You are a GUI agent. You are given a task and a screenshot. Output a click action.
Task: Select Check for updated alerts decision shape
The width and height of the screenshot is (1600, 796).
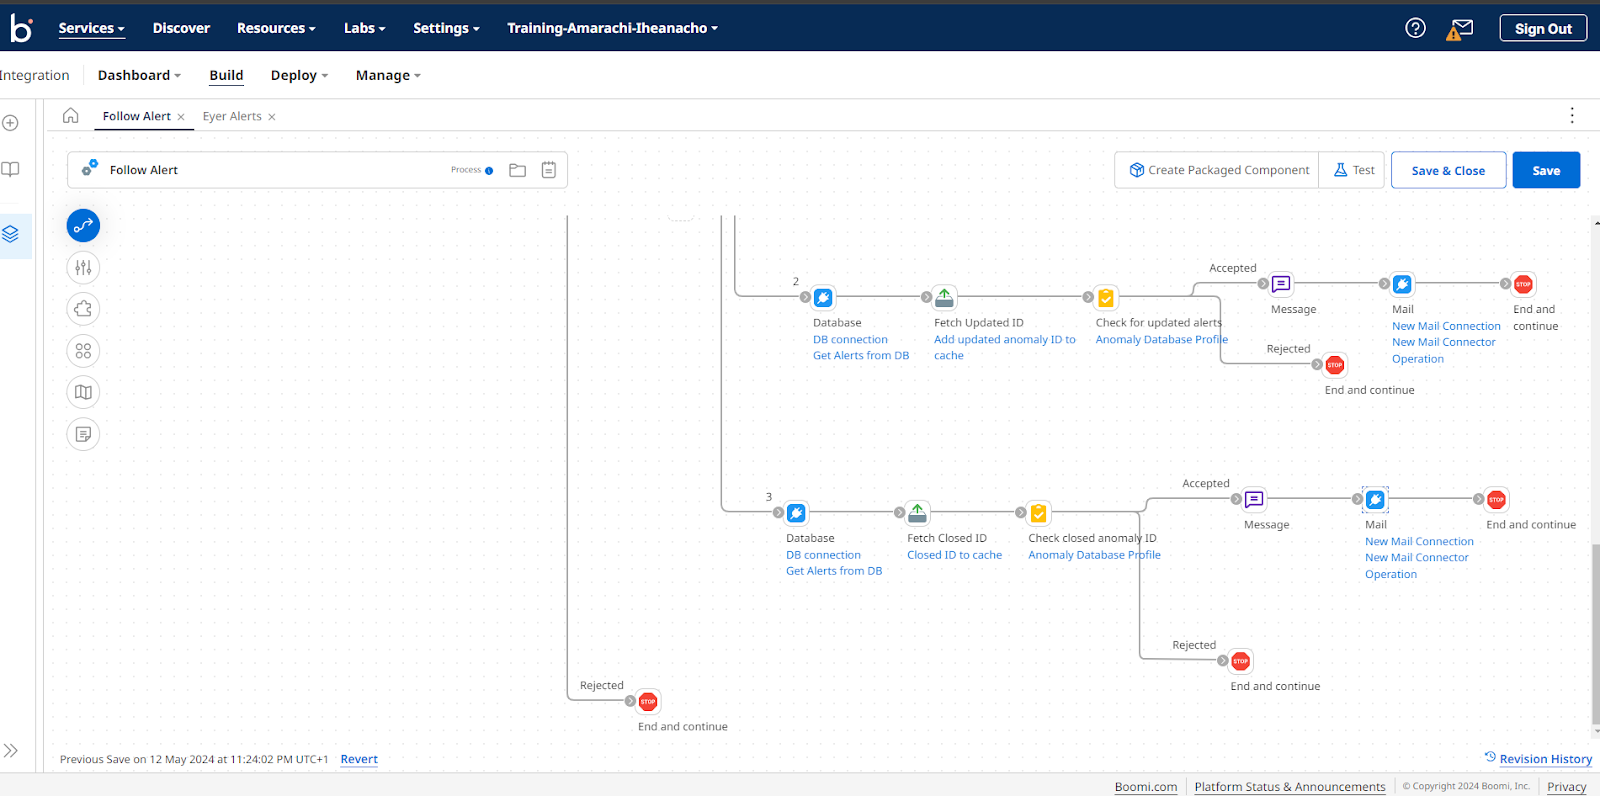click(x=1106, y=297)
